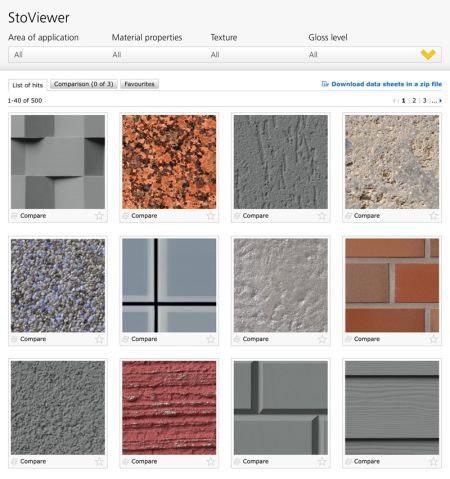Go to results page 2
Image resolution: width=450 pixels, height=479 pixels.
(x=414, y=100)
